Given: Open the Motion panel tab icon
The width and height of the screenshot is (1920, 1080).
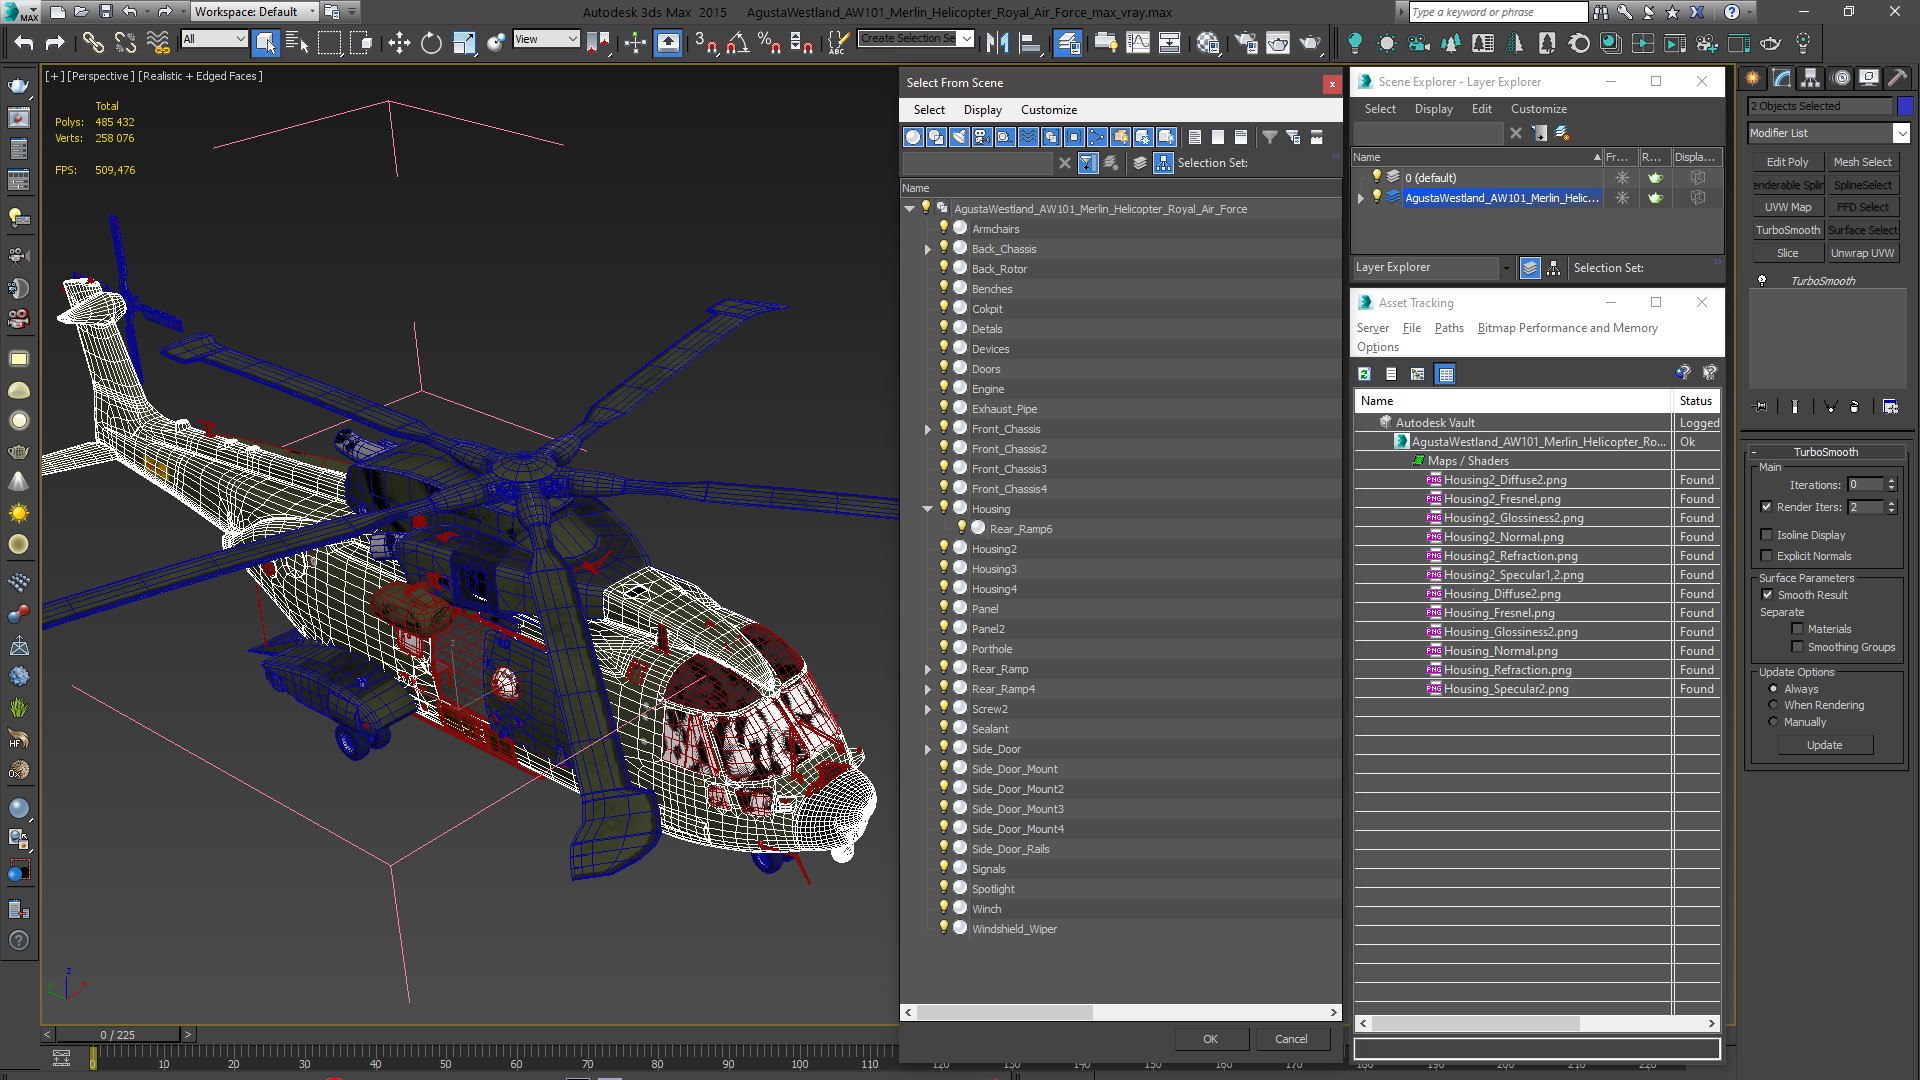Looking at the screenshot, I should [1840, 78].
